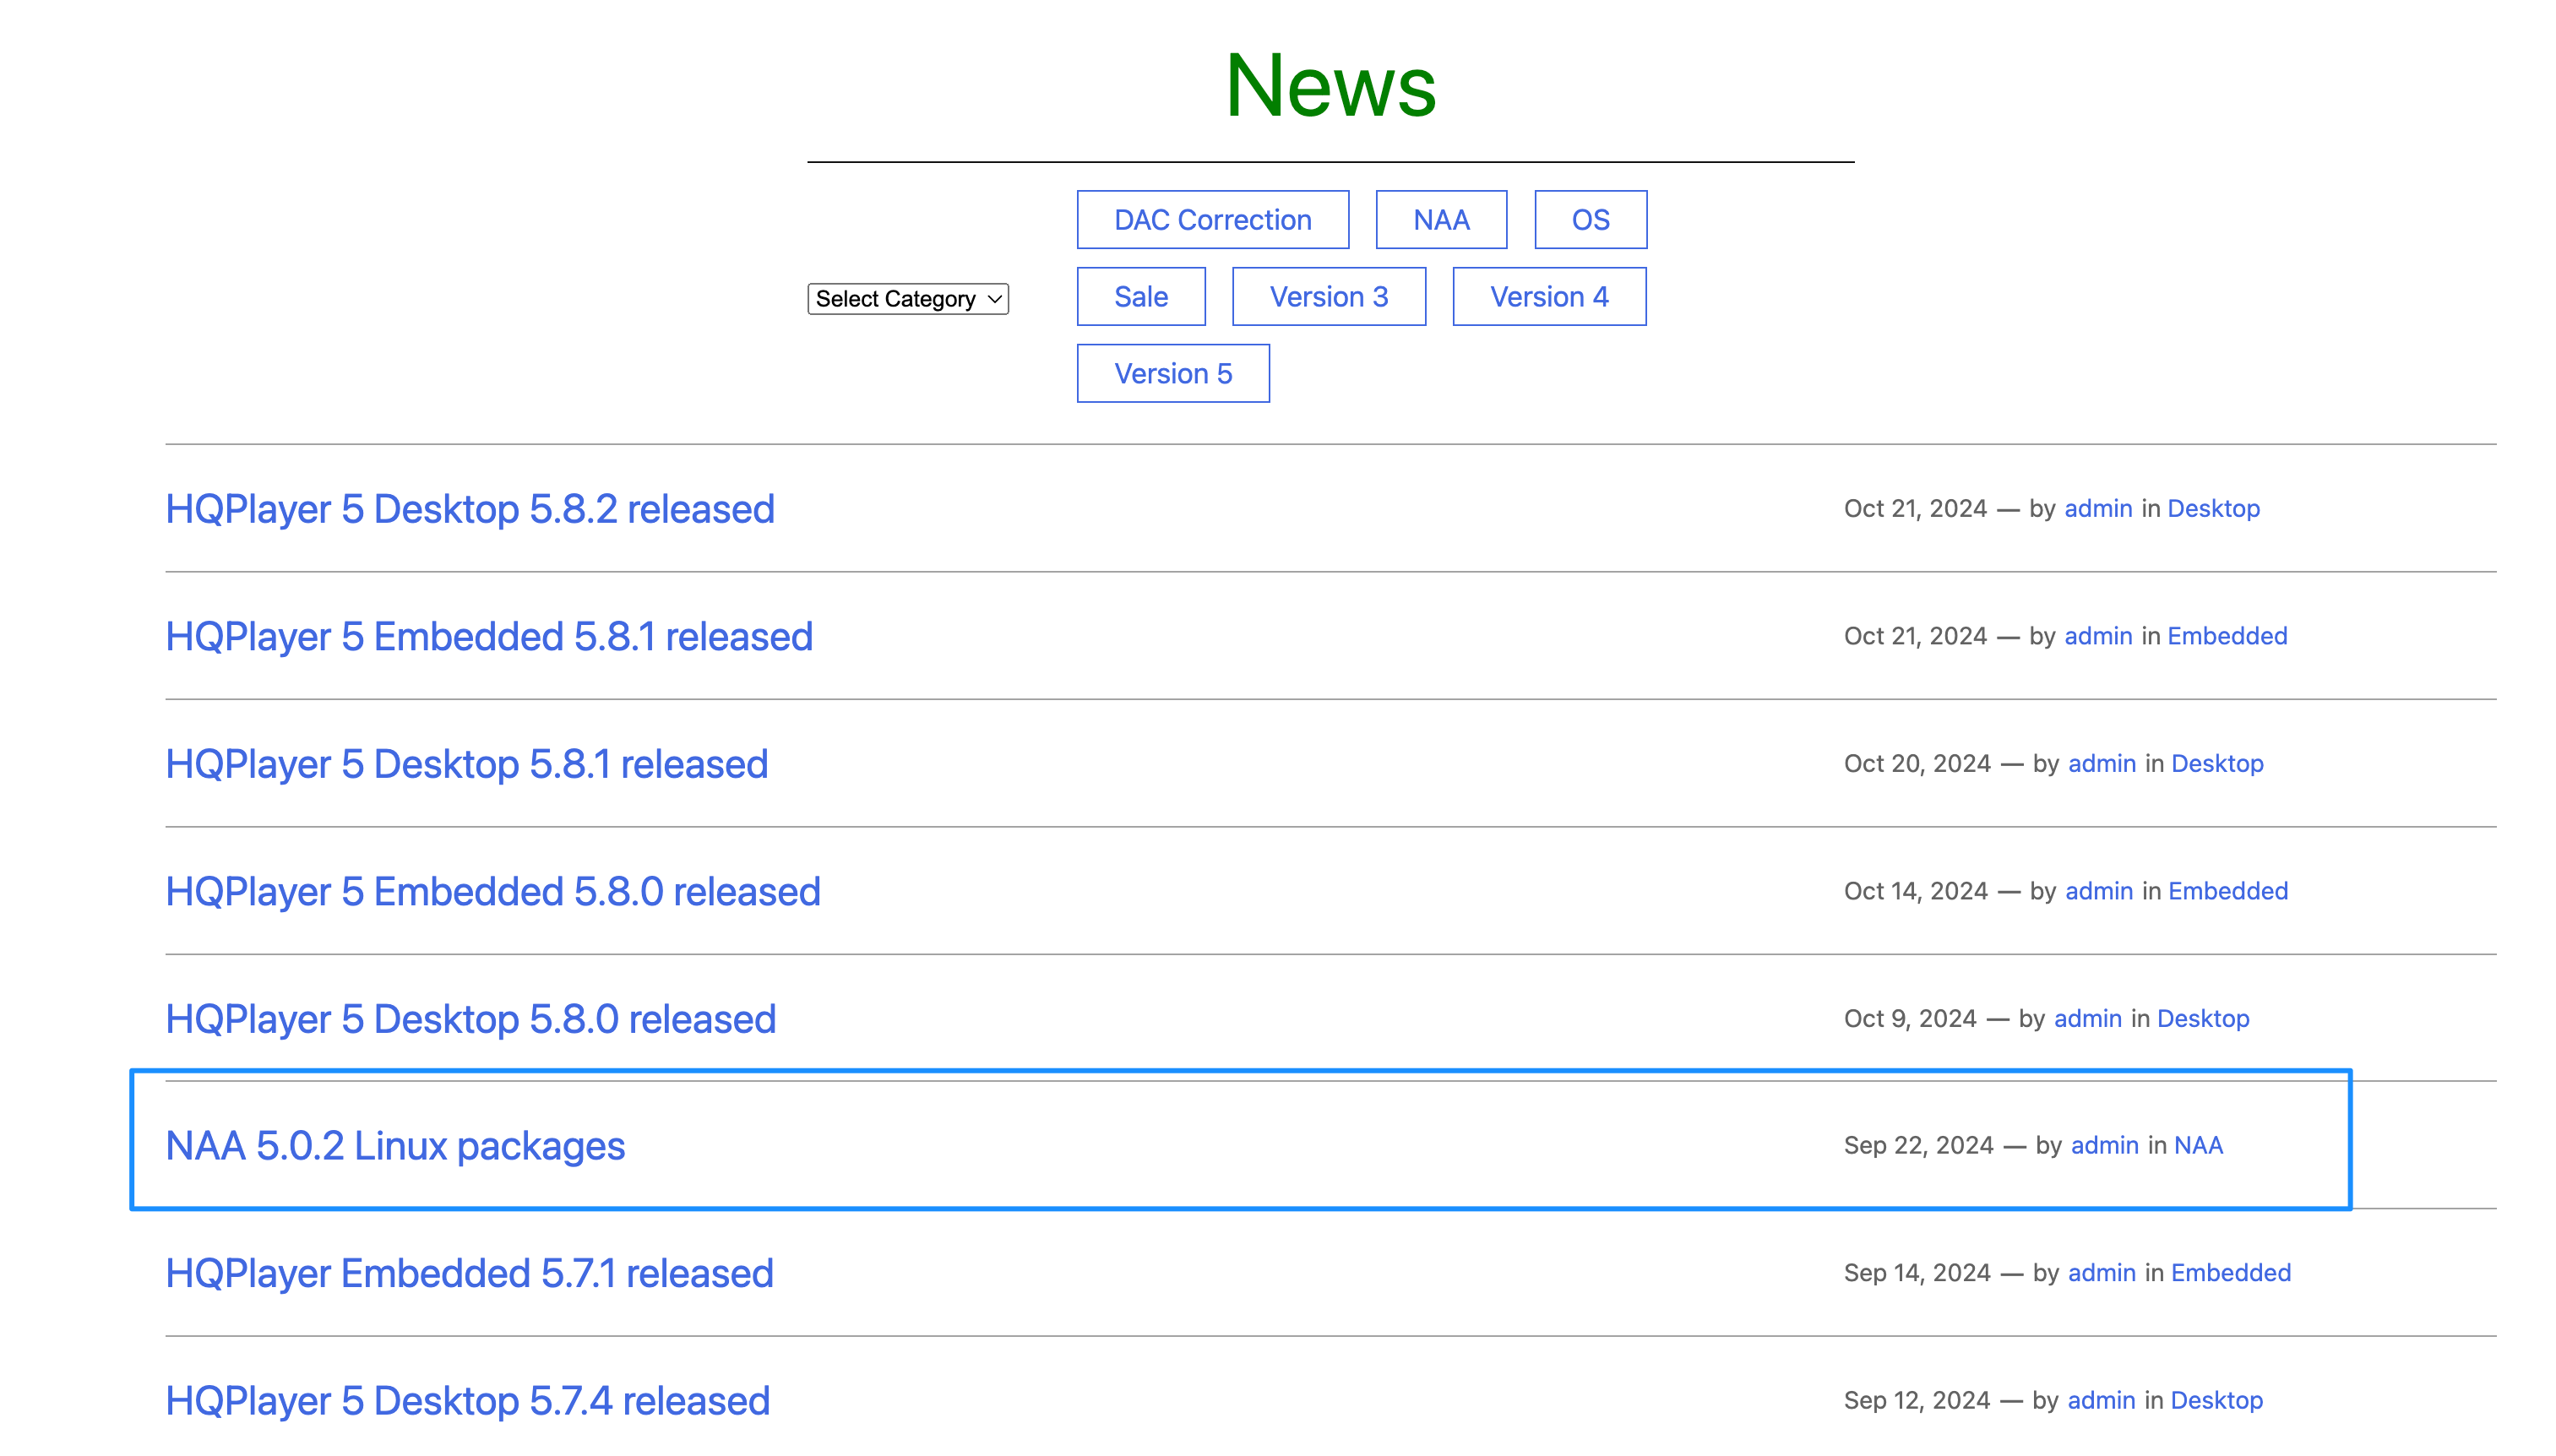The width and height of the screenshot is (2556, 1456).
Task: Click the date text 'Oct 21, 2024' on Desktop 5.8.2 row
Action: (1915, 508)
